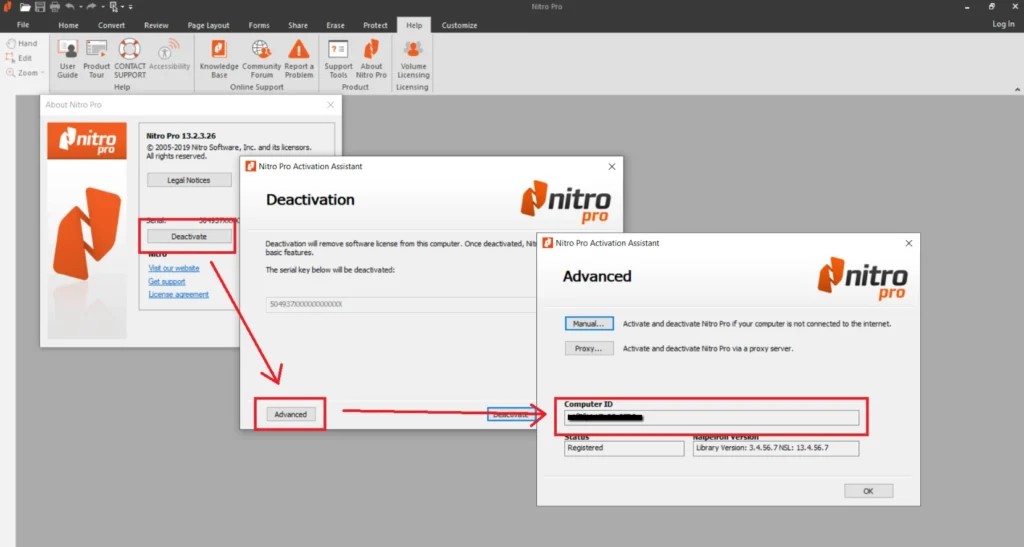Open Volume Licensing
The width and height of the screenshot is (1024, 547).
click(413, 59)
